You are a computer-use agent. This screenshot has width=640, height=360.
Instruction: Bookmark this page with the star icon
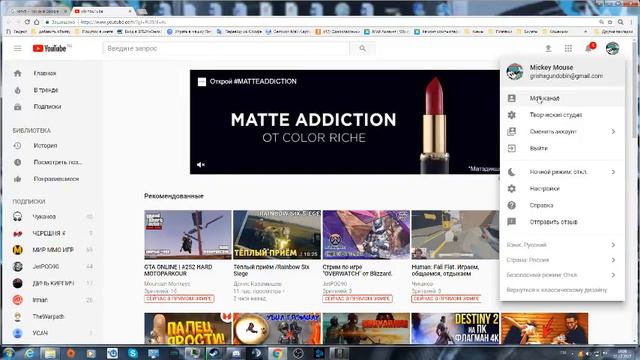point(610,22)
